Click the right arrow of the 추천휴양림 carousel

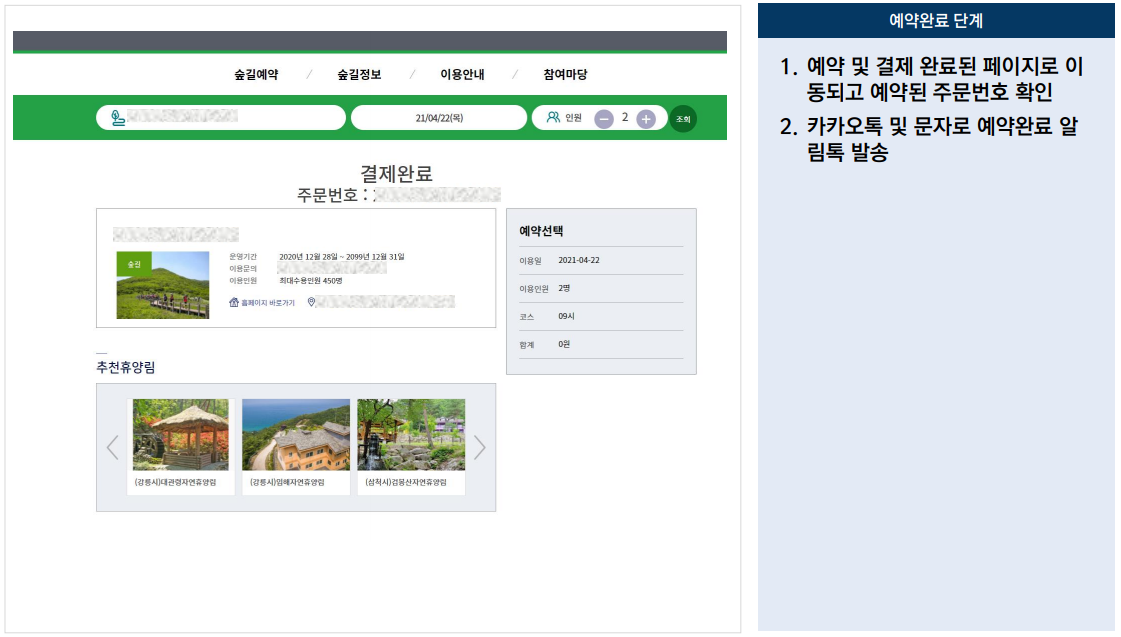click(479, 447)
